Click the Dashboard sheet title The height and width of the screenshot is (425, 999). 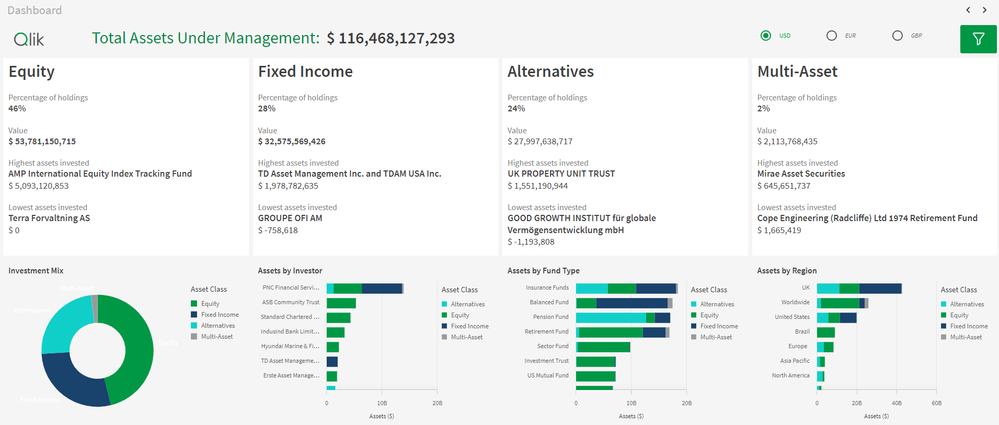click(x=34, y=10)
